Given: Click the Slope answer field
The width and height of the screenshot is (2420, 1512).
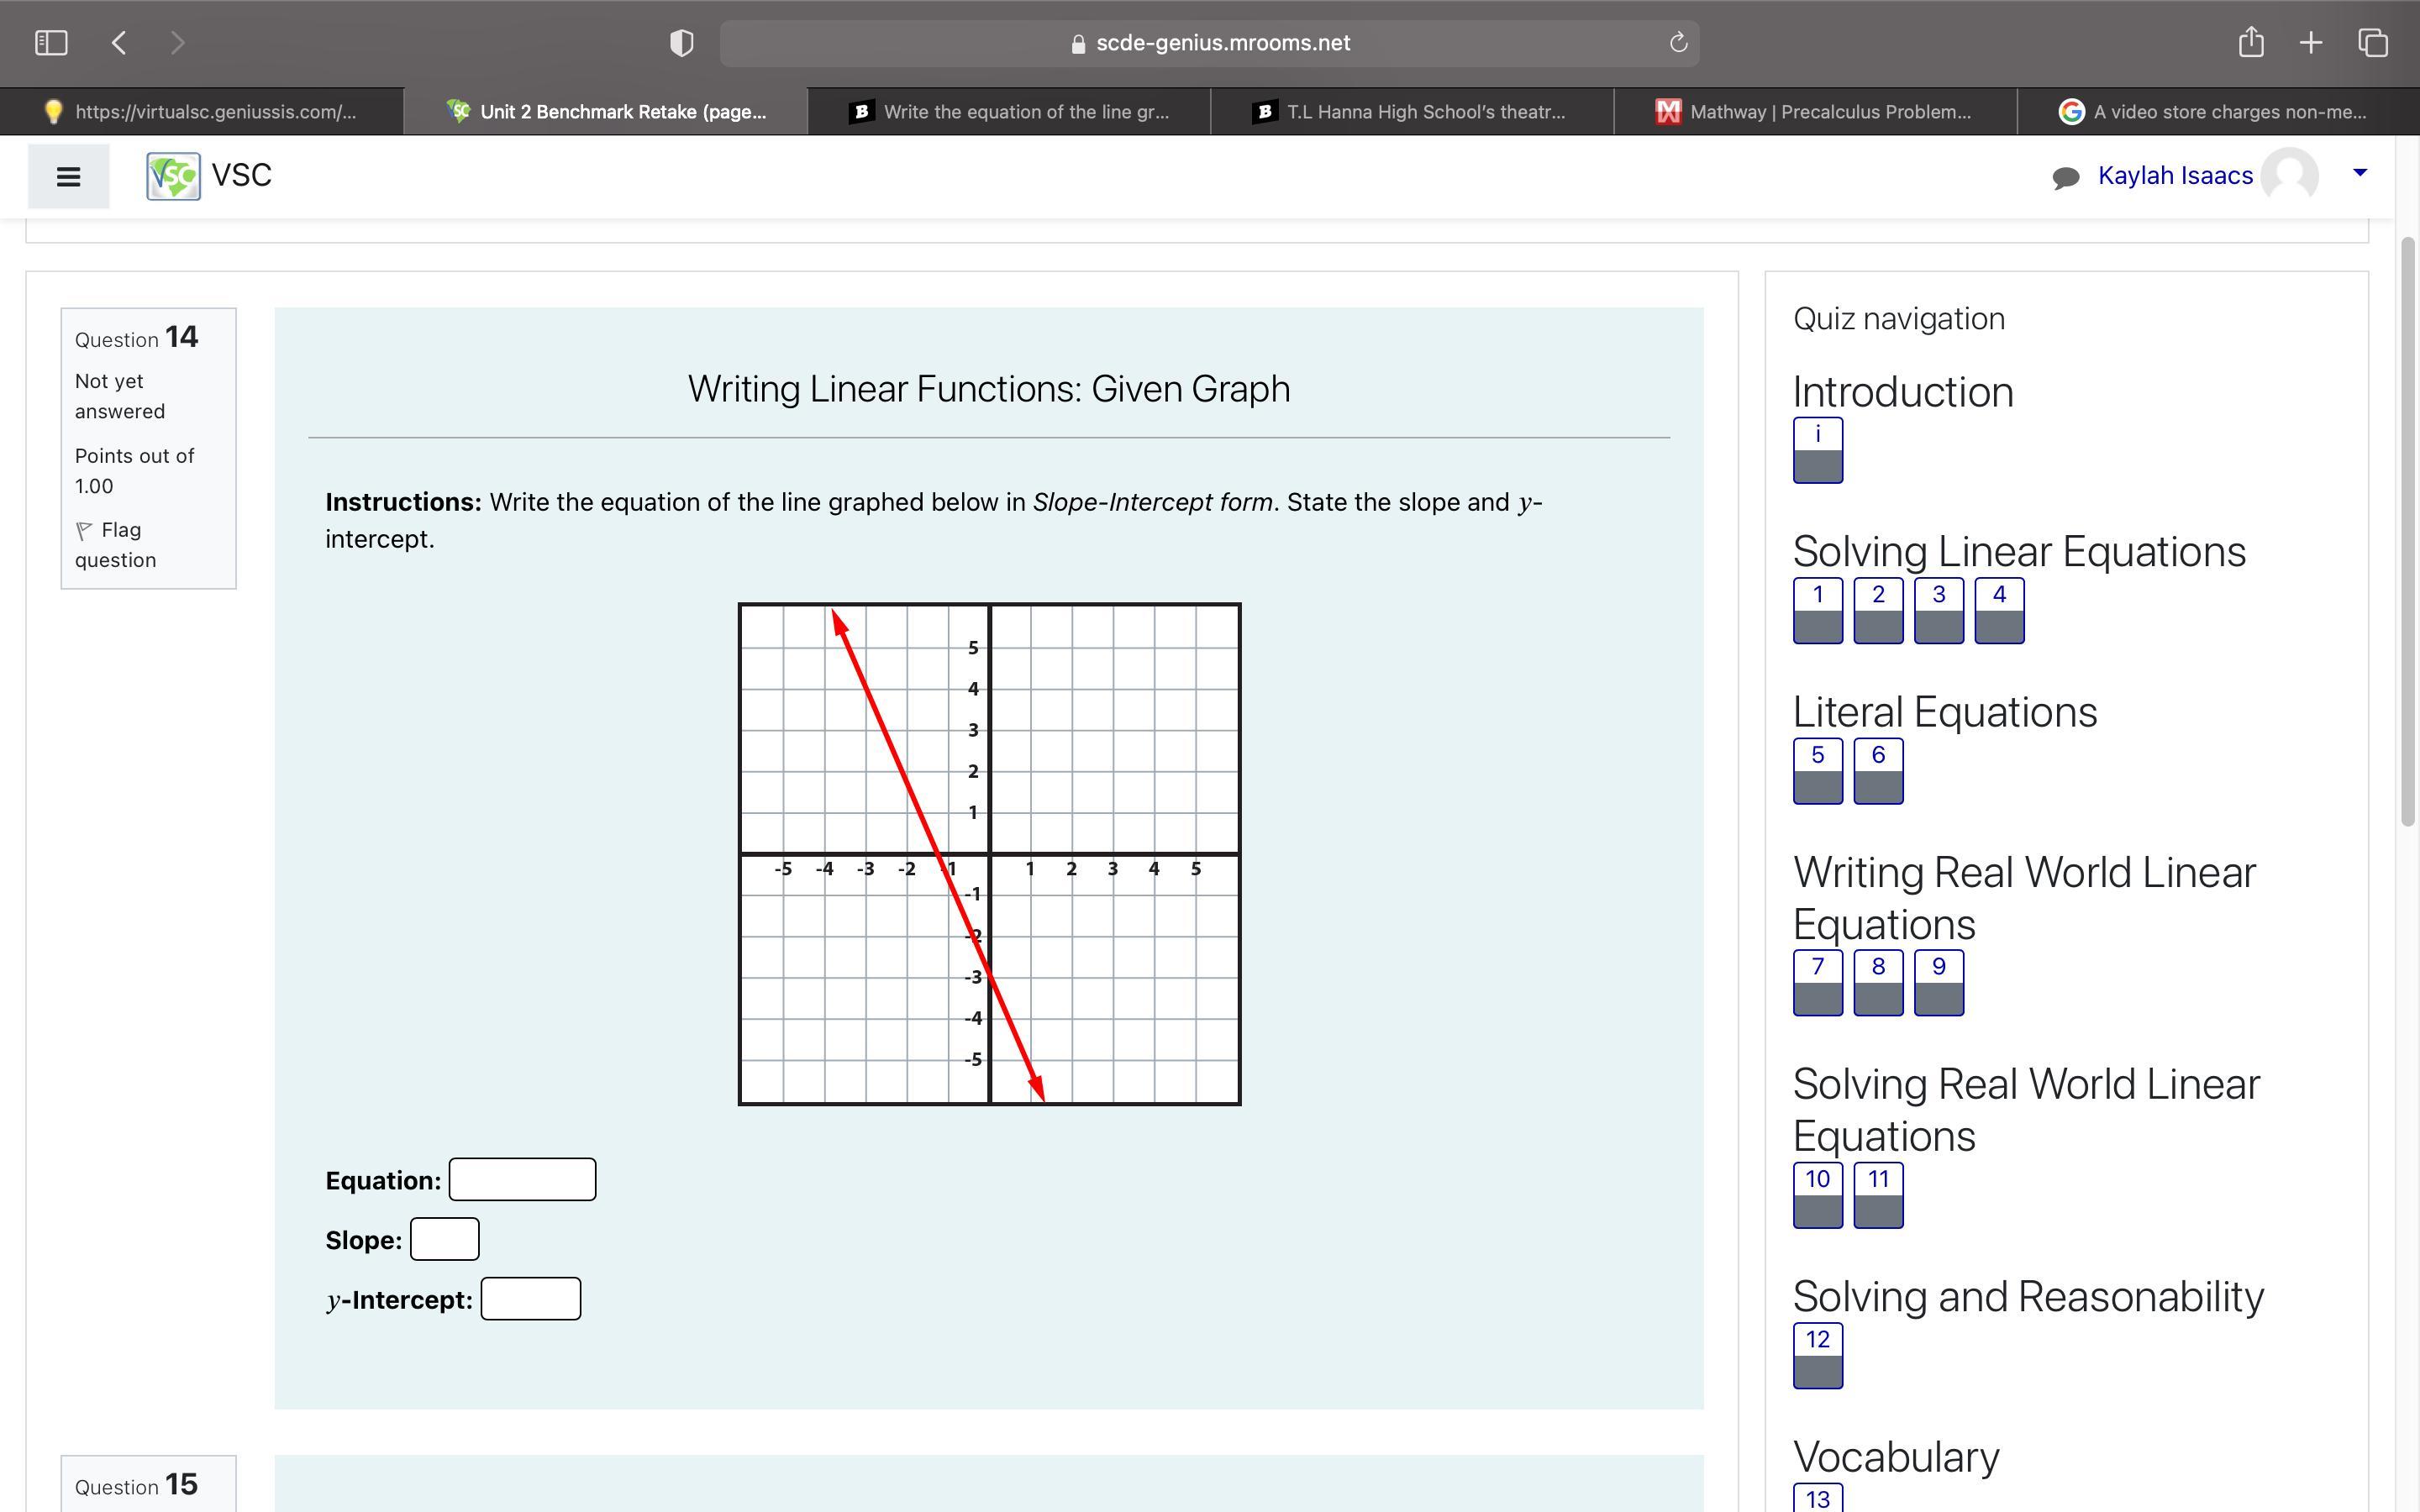Looking at the screenshot, I should coord(444,1240).
